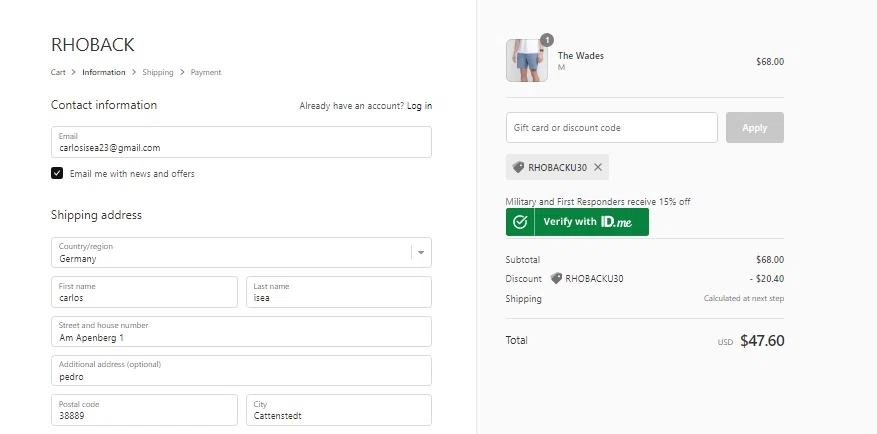
Task: Click the Country/region dropdown arrow
Action: click(x=421, y=253)
